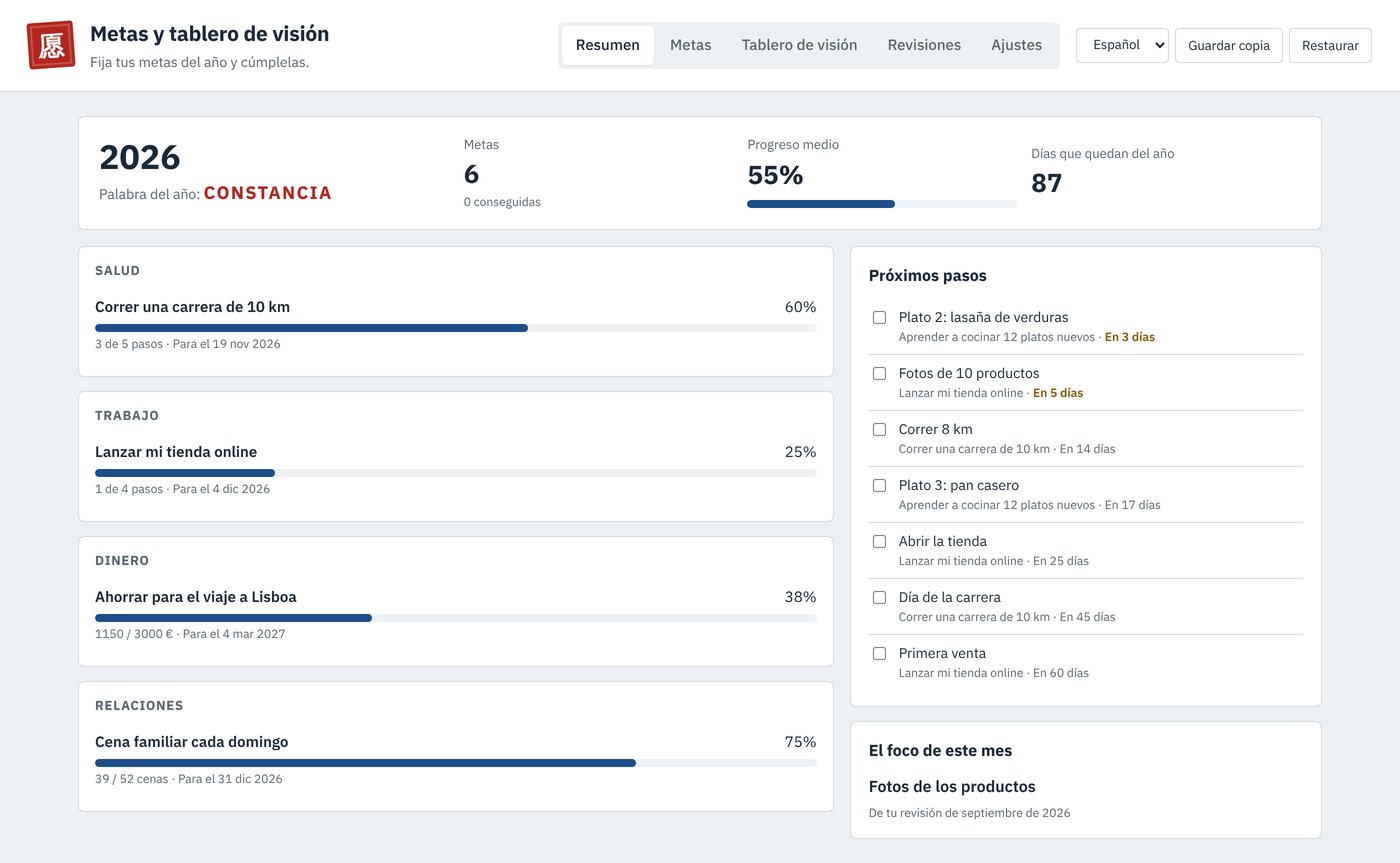Go to the Tablero de visión tab

coord(799,45)
